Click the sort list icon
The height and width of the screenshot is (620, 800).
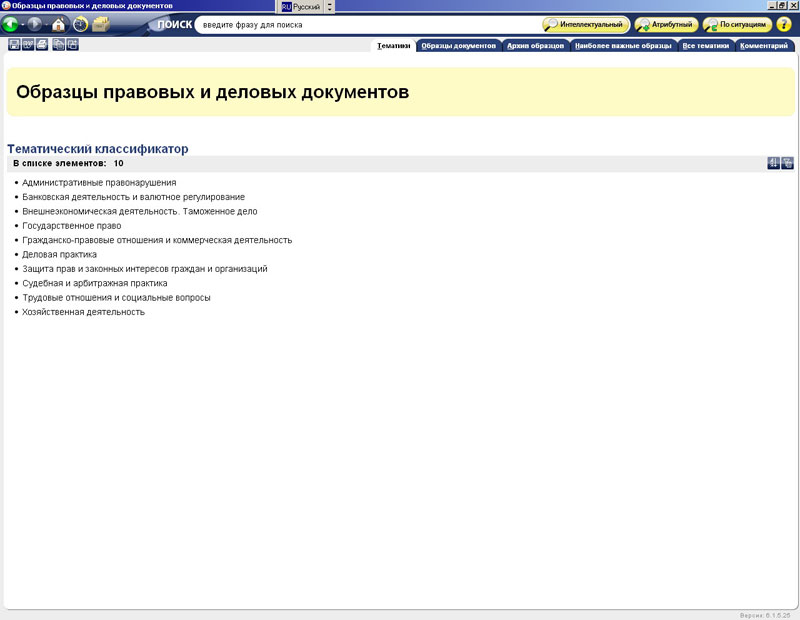[x=773, y=163]
